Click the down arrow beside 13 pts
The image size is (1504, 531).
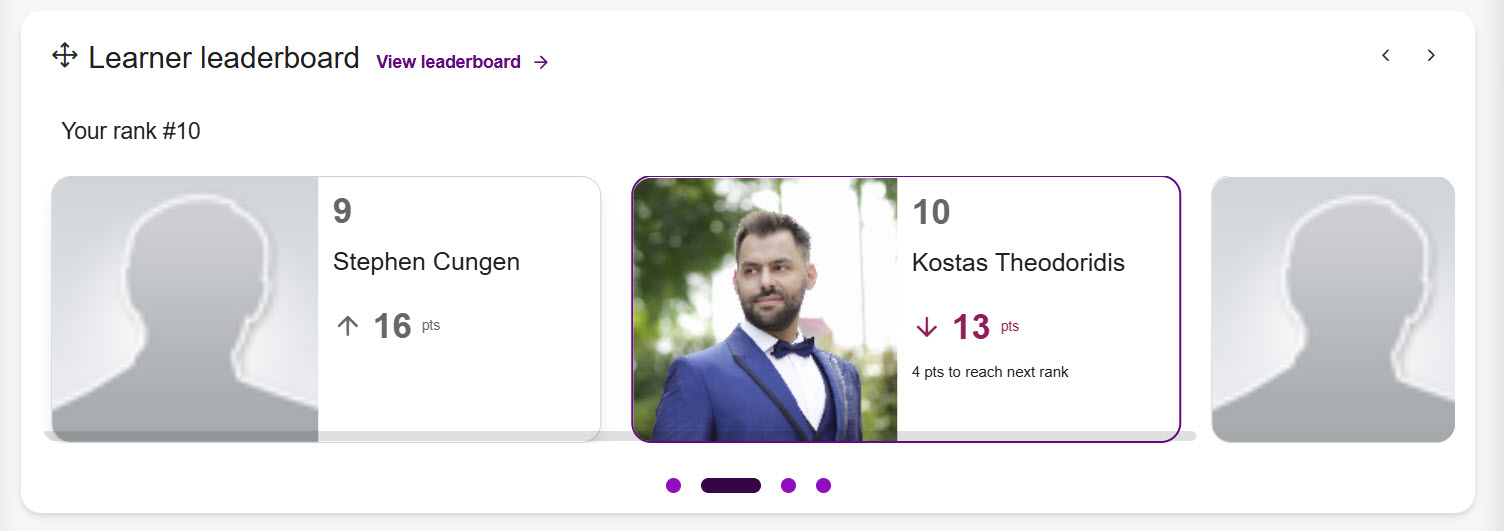[x=927, y=327]
